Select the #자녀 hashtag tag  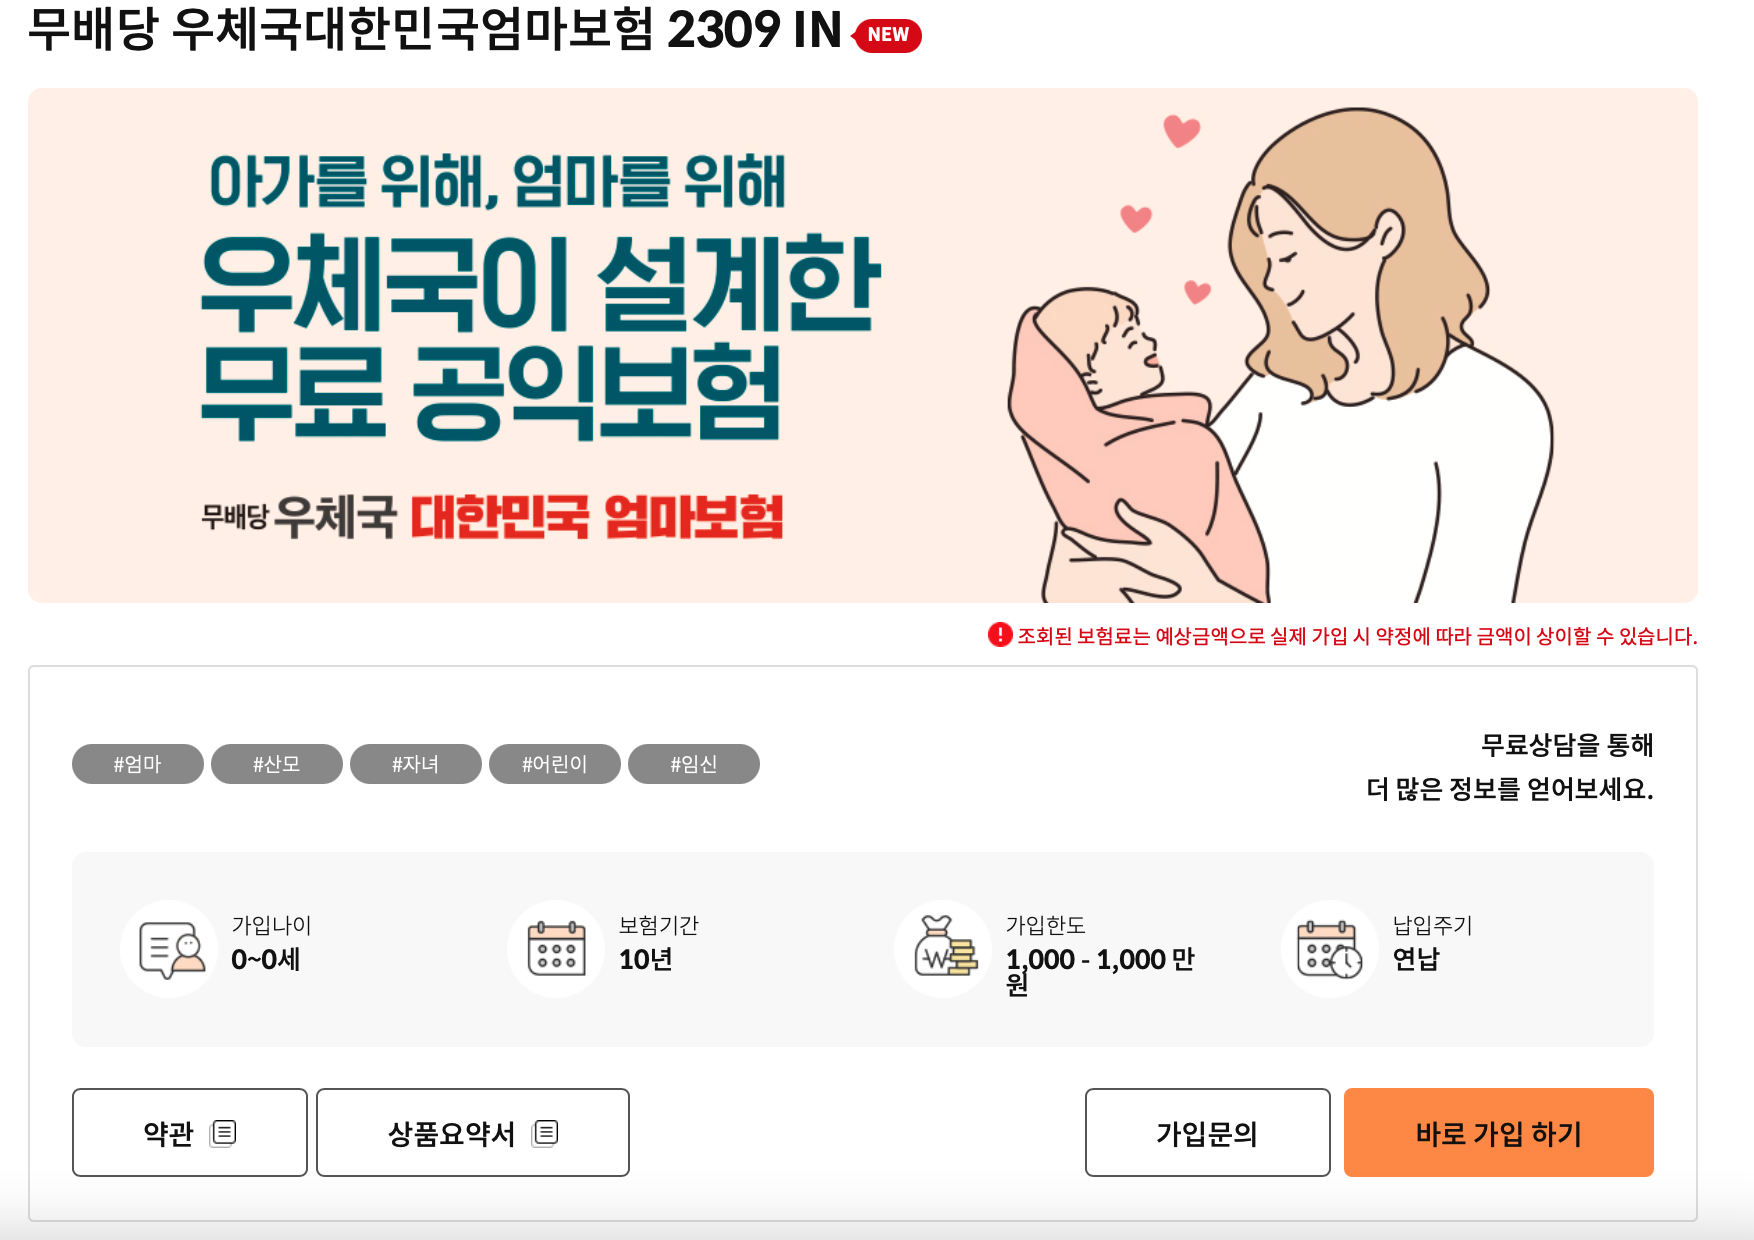click(x=416, y=764)
